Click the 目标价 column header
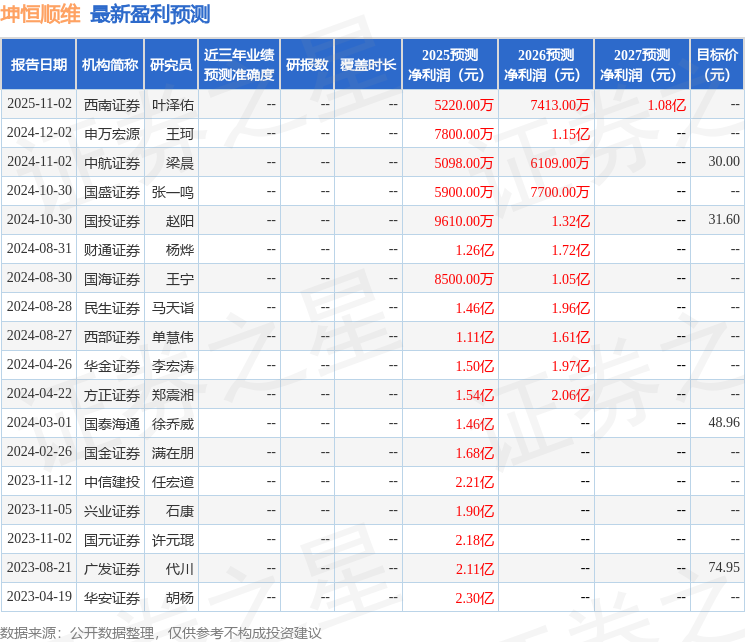 pyautogui.click(x=716, y=65)
